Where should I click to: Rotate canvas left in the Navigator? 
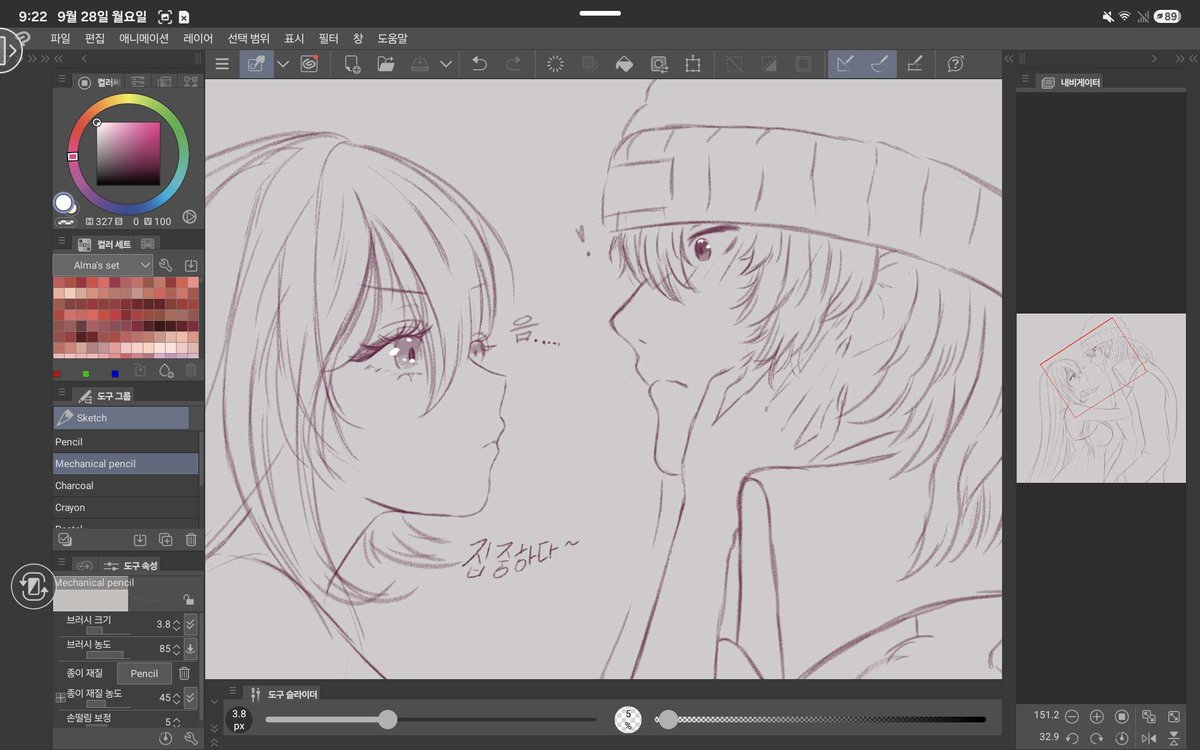1072,738
